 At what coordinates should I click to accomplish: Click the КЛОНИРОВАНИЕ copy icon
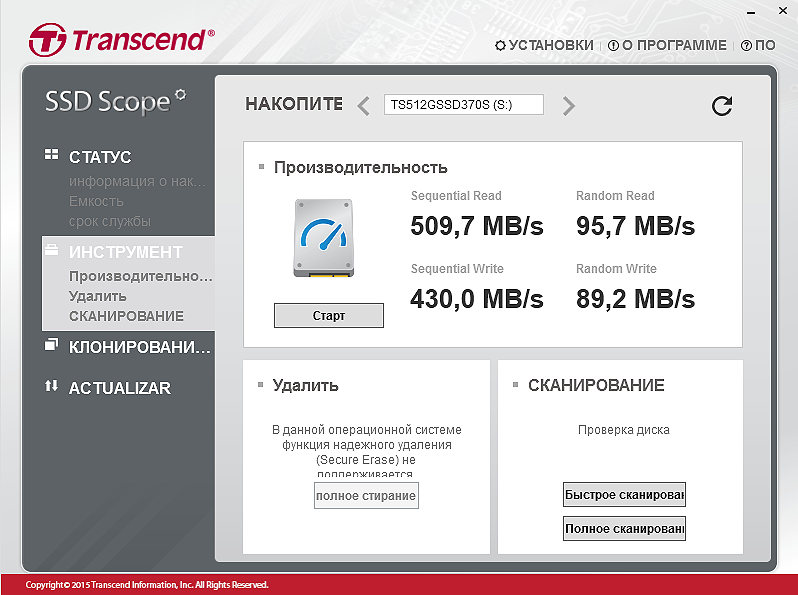[x=51, y=345]
